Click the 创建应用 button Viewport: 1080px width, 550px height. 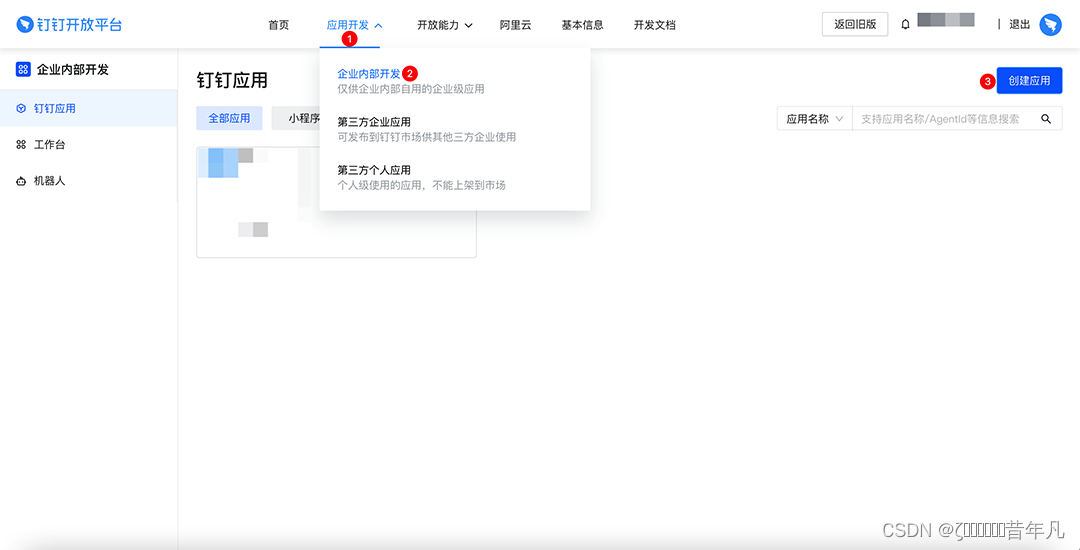1029,81
